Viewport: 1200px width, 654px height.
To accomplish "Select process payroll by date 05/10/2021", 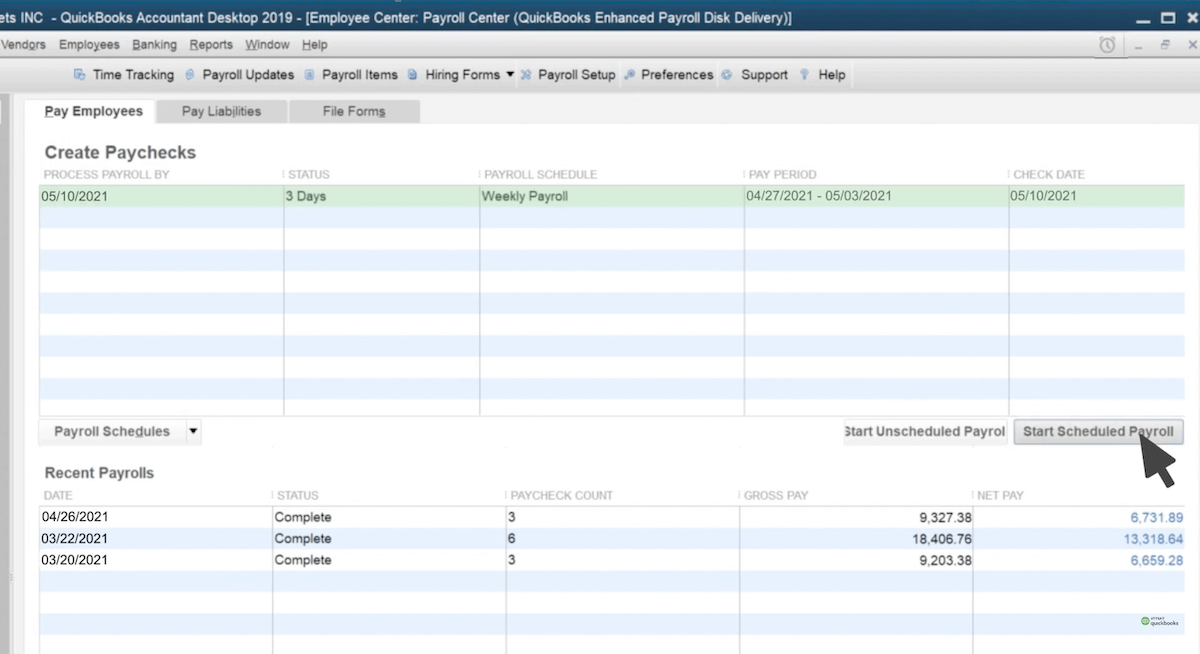I will tap(162, 196).
